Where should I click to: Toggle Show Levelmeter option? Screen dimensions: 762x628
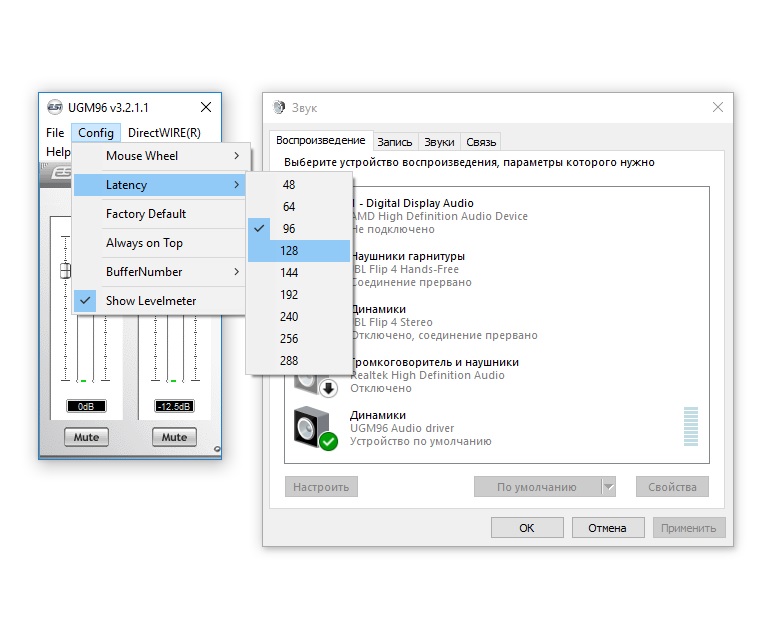click(x=159, y=301)
